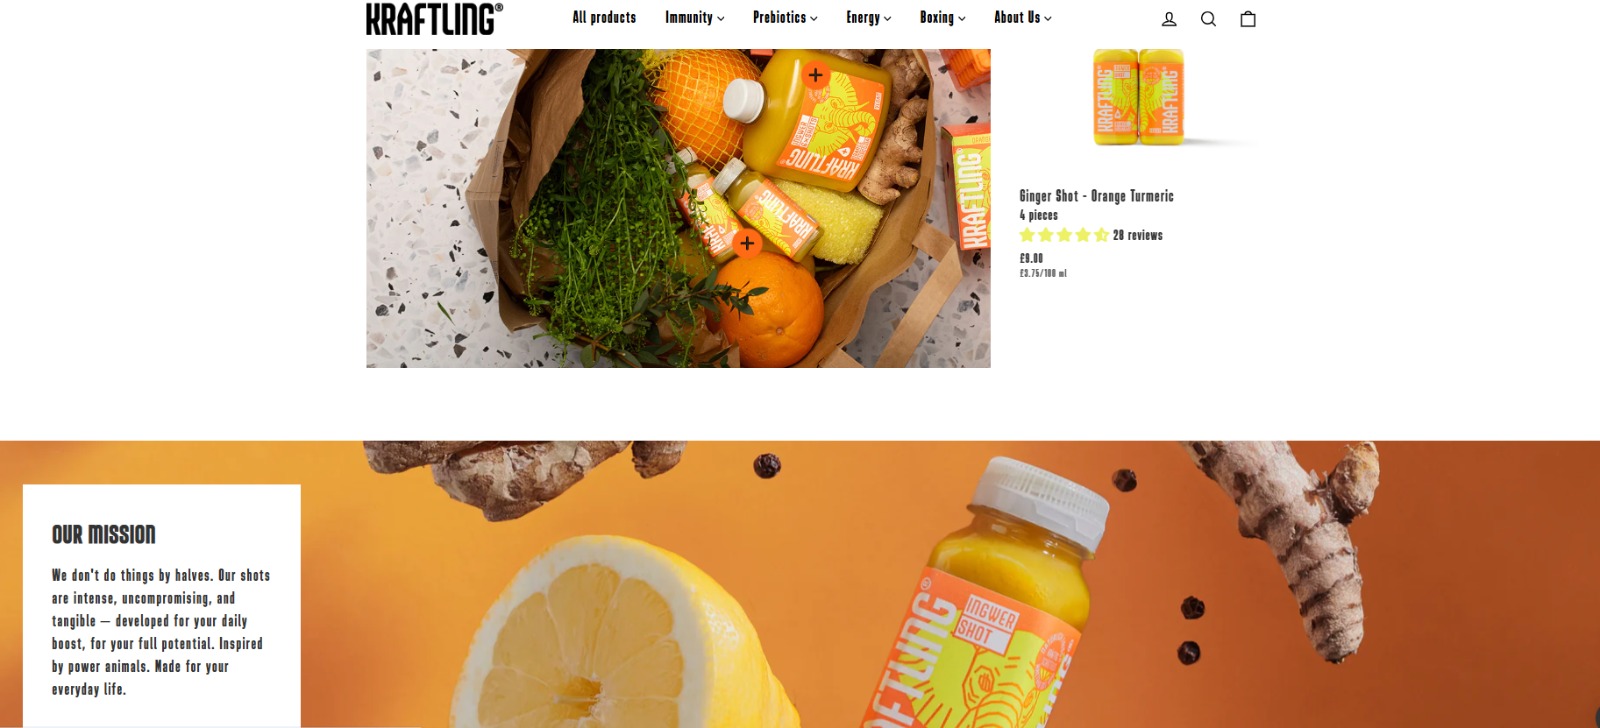Expand the Energy dropdown menu
The height and width of the screenshot is (728, 1600).
(868, 18)
